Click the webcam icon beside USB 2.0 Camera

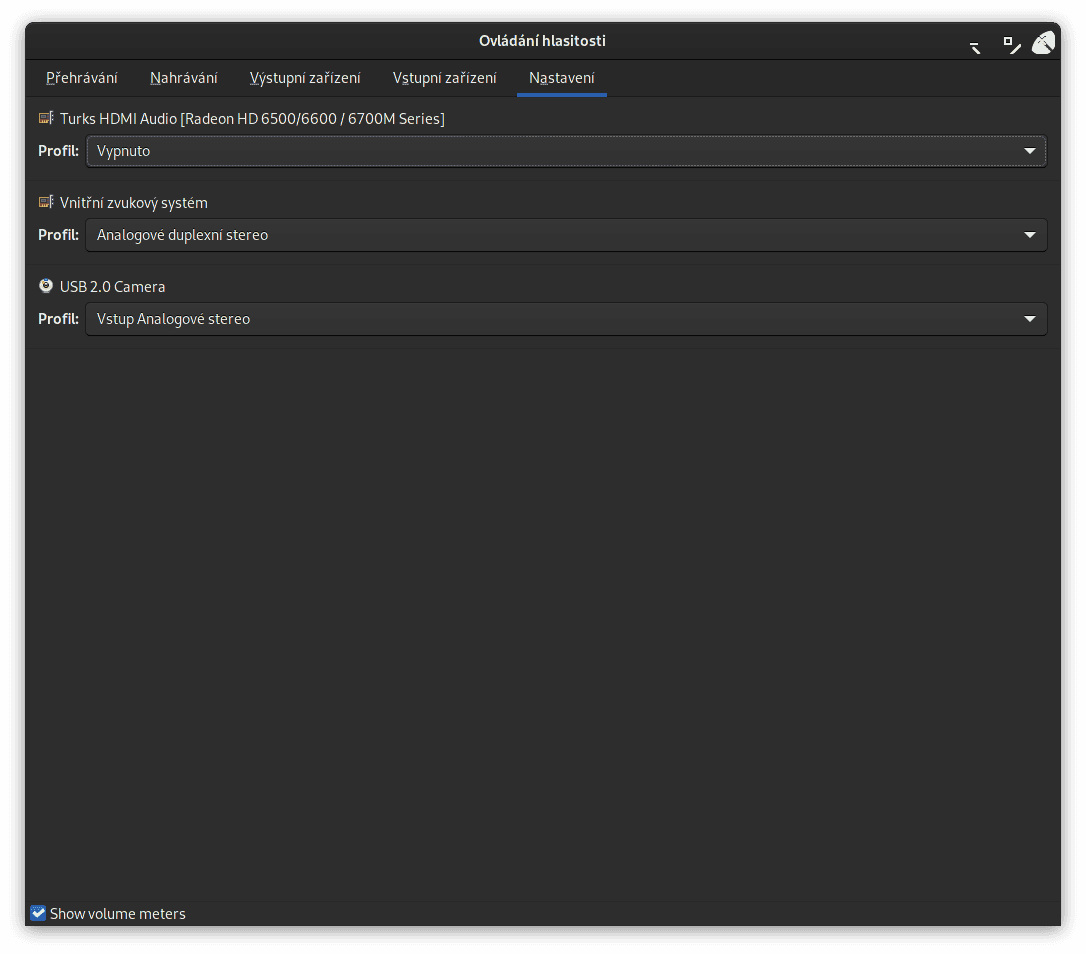[x=45, y=285]
